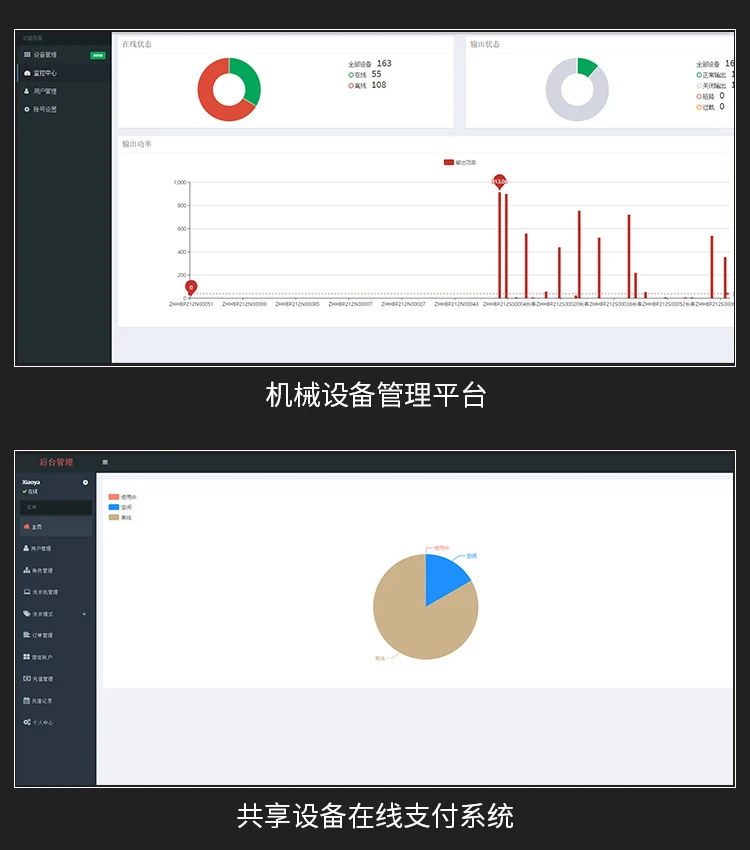Open 用户管理 in the top dark sidebar
Screen dimensions: 750x850
(40, 91)
